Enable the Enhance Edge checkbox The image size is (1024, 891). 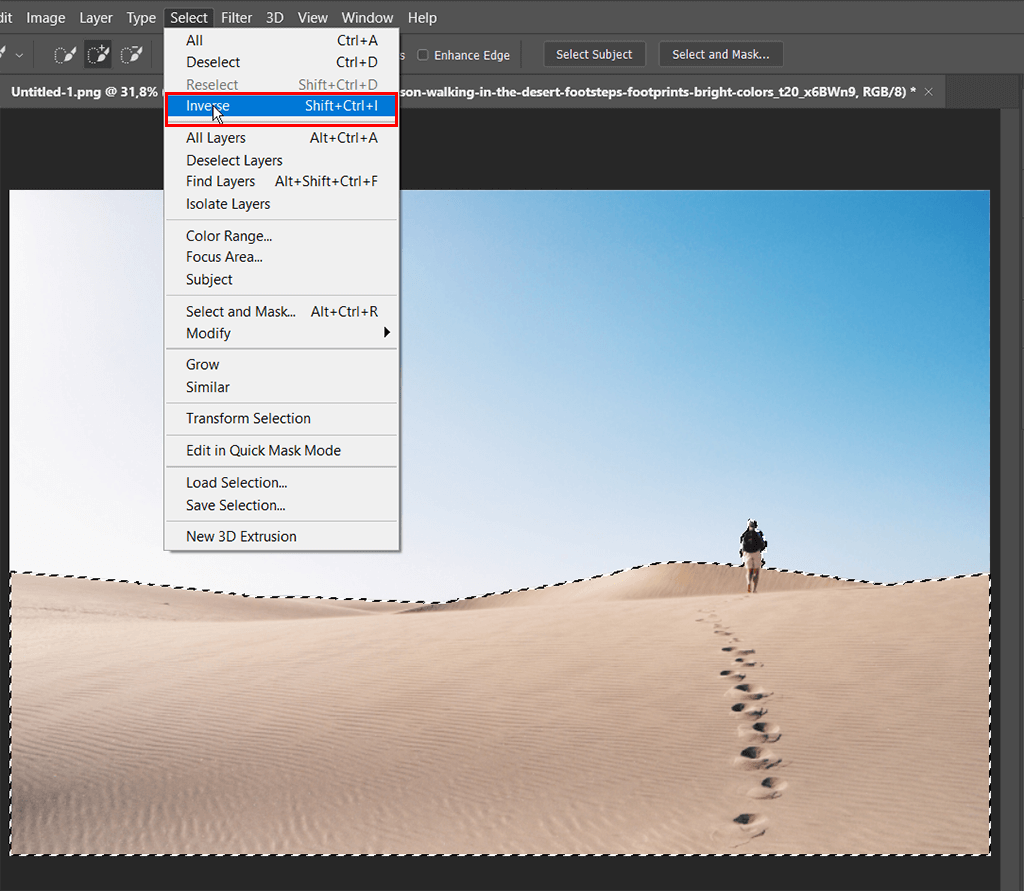tap(423, 55)
